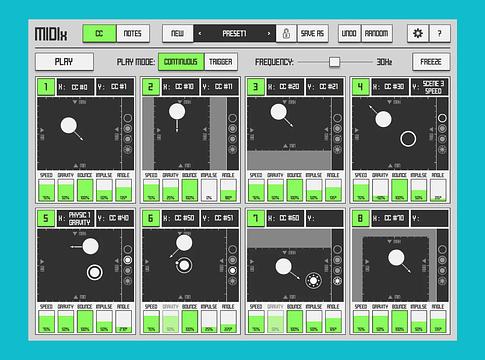Select the ring attractor icon, second in pad 1
Image resolution: width=485 pixels, height=360 pixels.
point(128,129)
